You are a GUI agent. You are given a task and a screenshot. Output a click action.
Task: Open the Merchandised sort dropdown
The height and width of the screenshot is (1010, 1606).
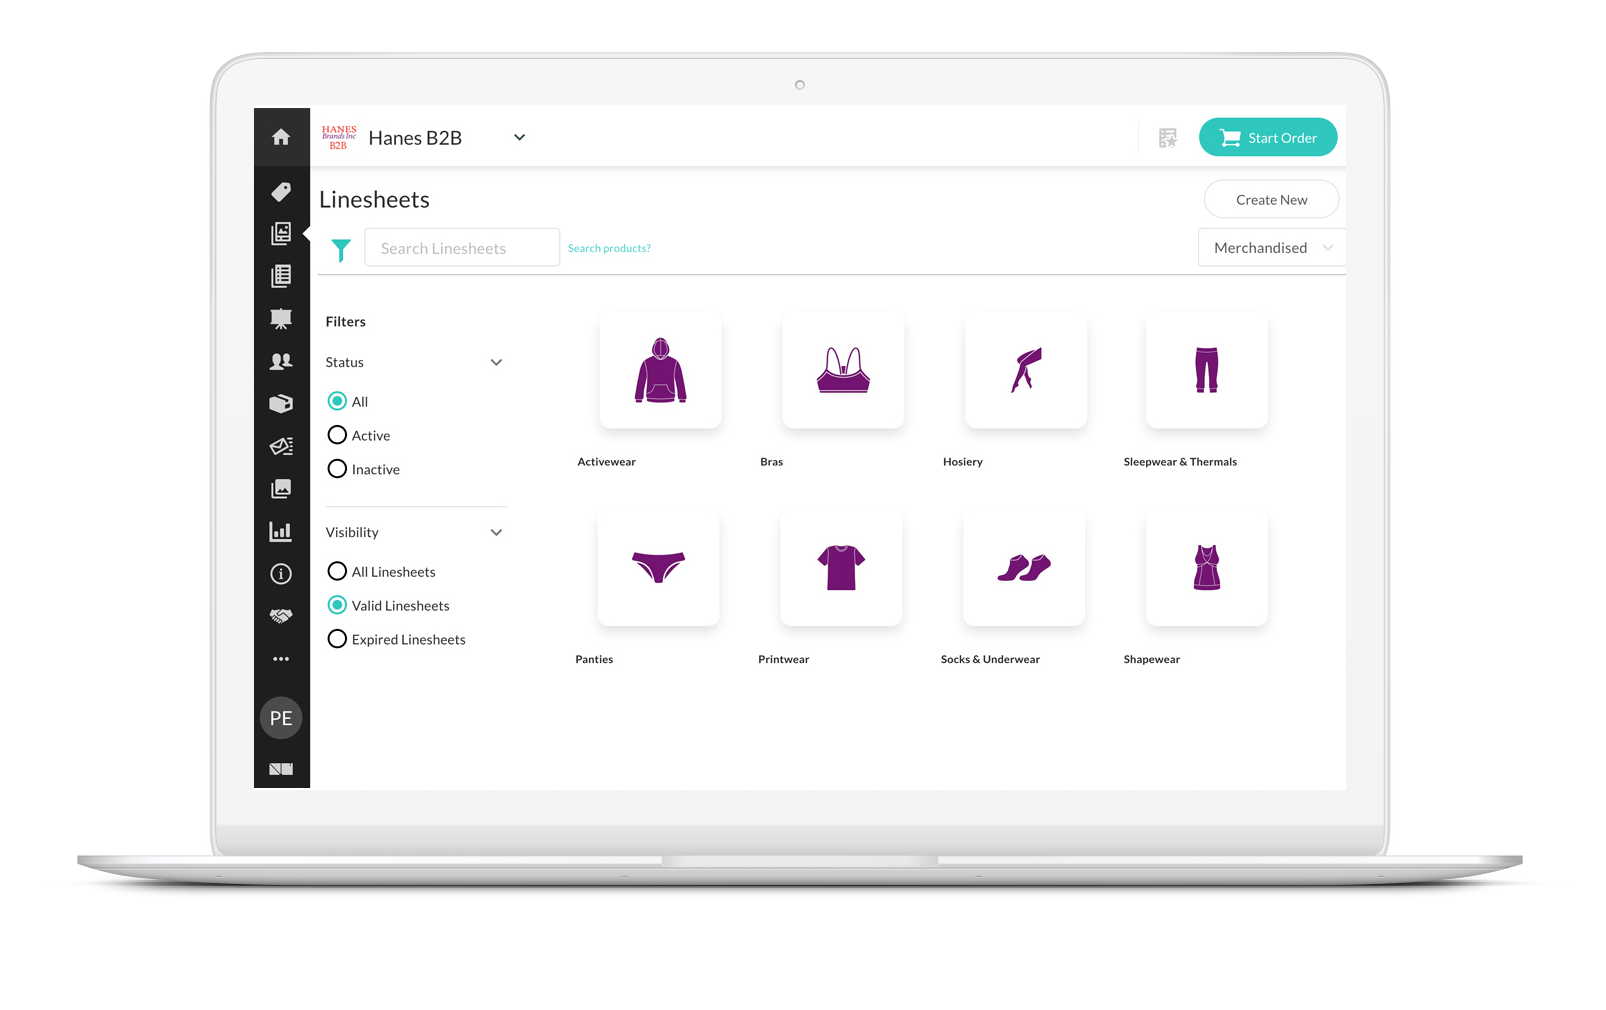tap(1271, 248)
